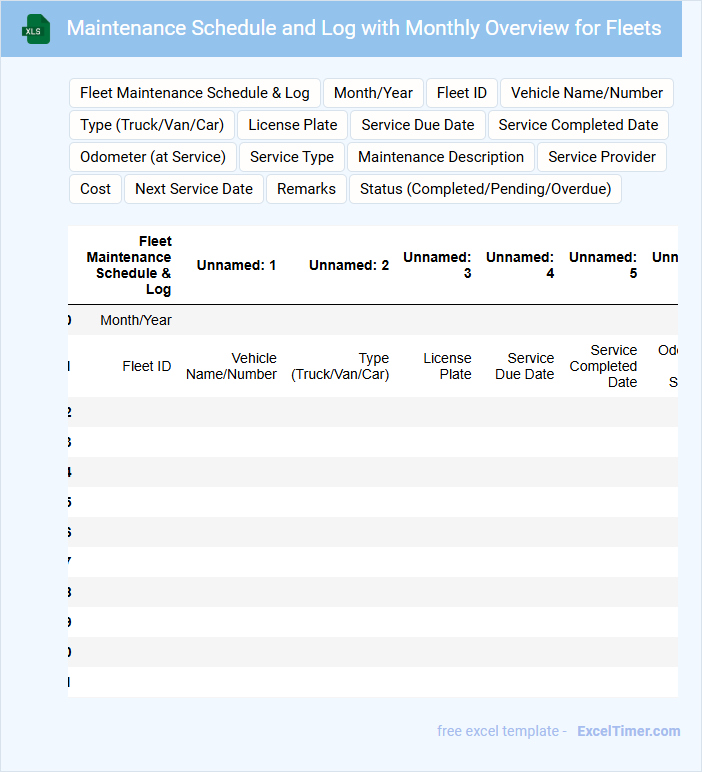
Task: Choose the Fleet ID tag
Action: 462,93
